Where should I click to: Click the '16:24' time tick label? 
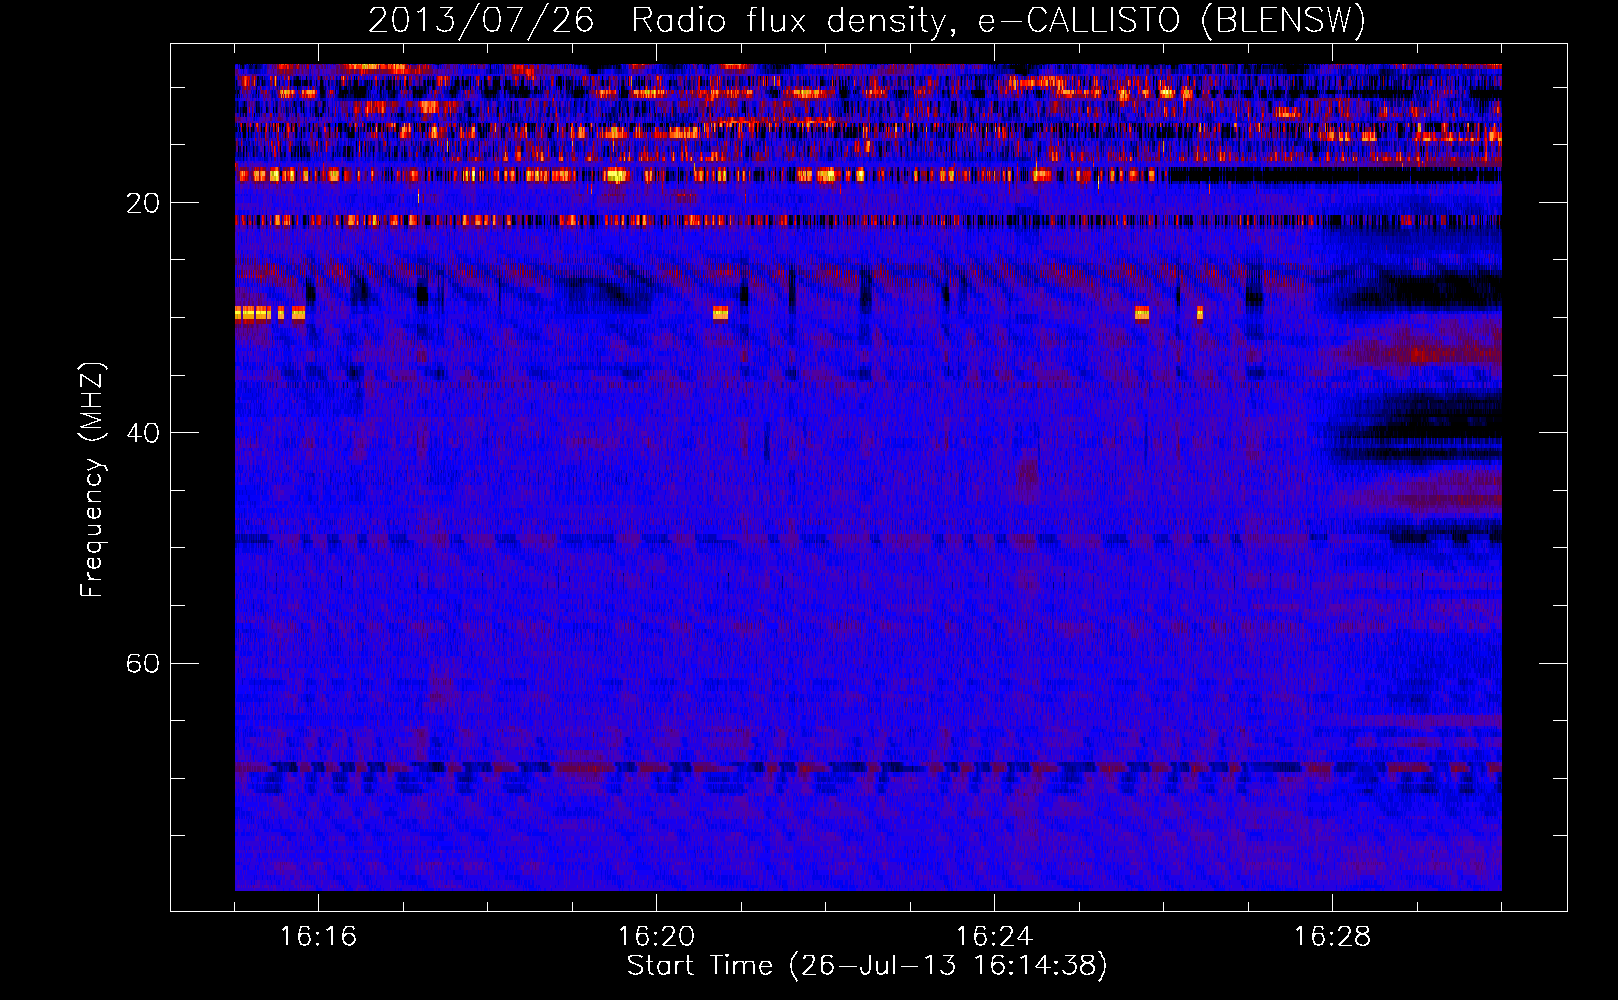pyautogui.click(x=994, y=936)
